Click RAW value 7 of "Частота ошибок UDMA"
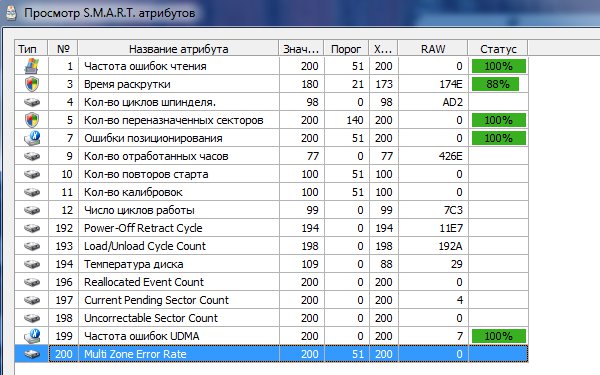This screenshot has width=600, height=375. 460,336
